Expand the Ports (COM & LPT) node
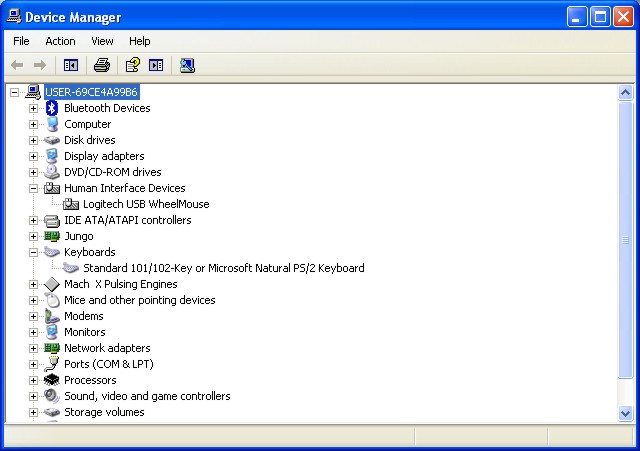 (x=33, y=364)
